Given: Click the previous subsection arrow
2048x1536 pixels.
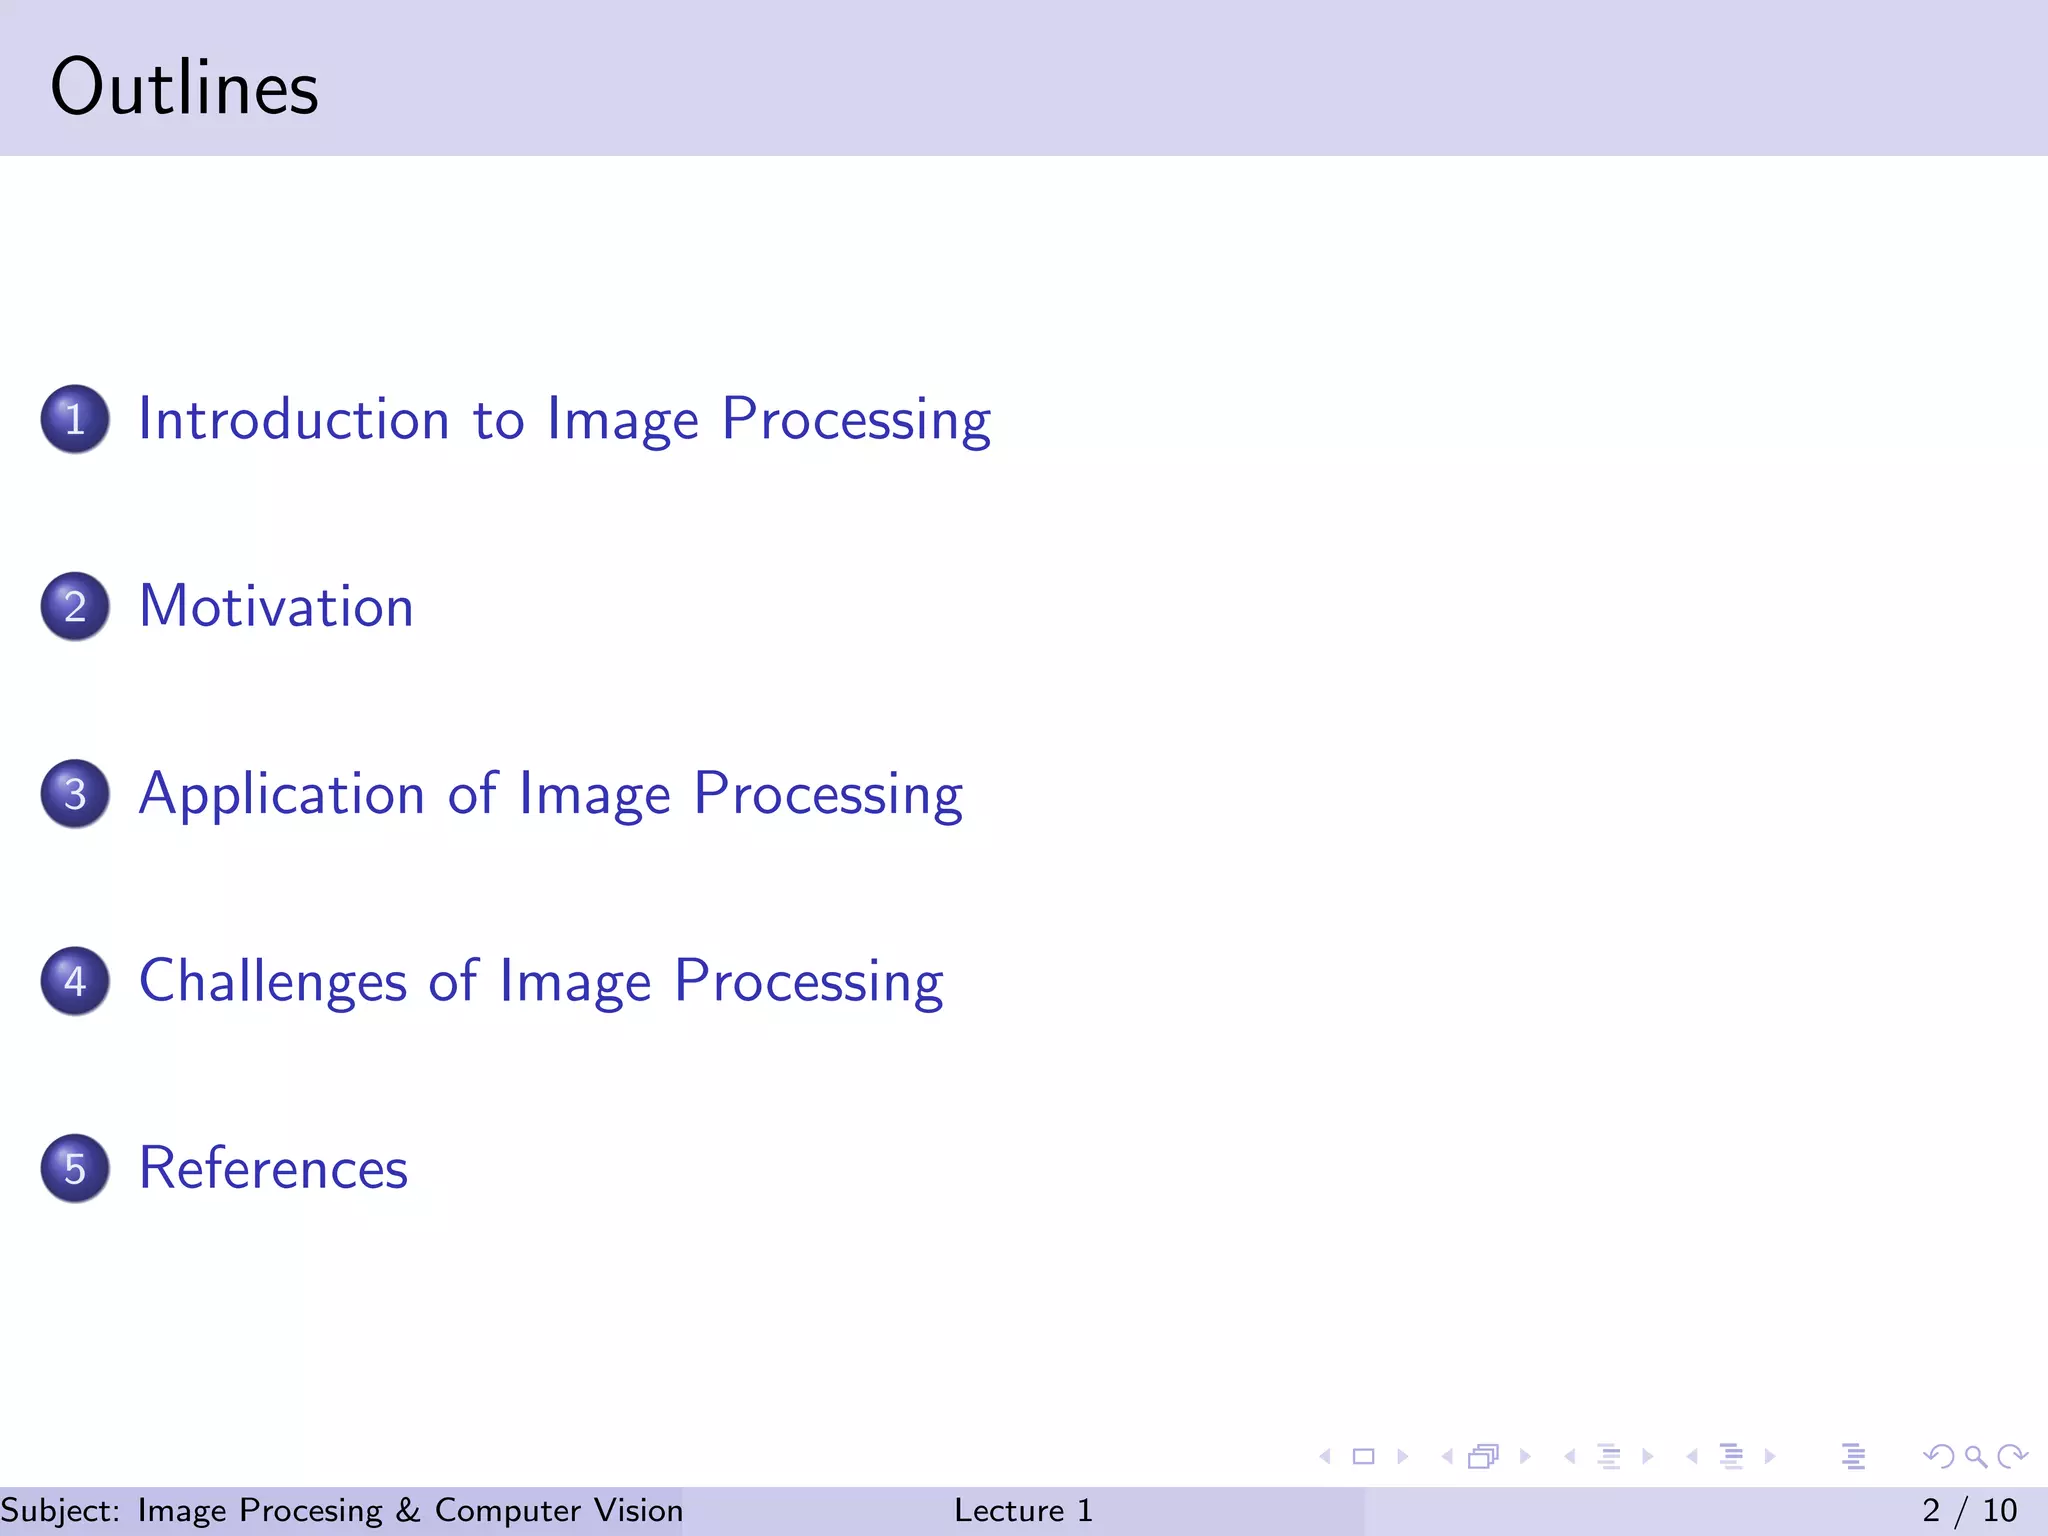Looking at the screenshot, I should 1570,1457.
